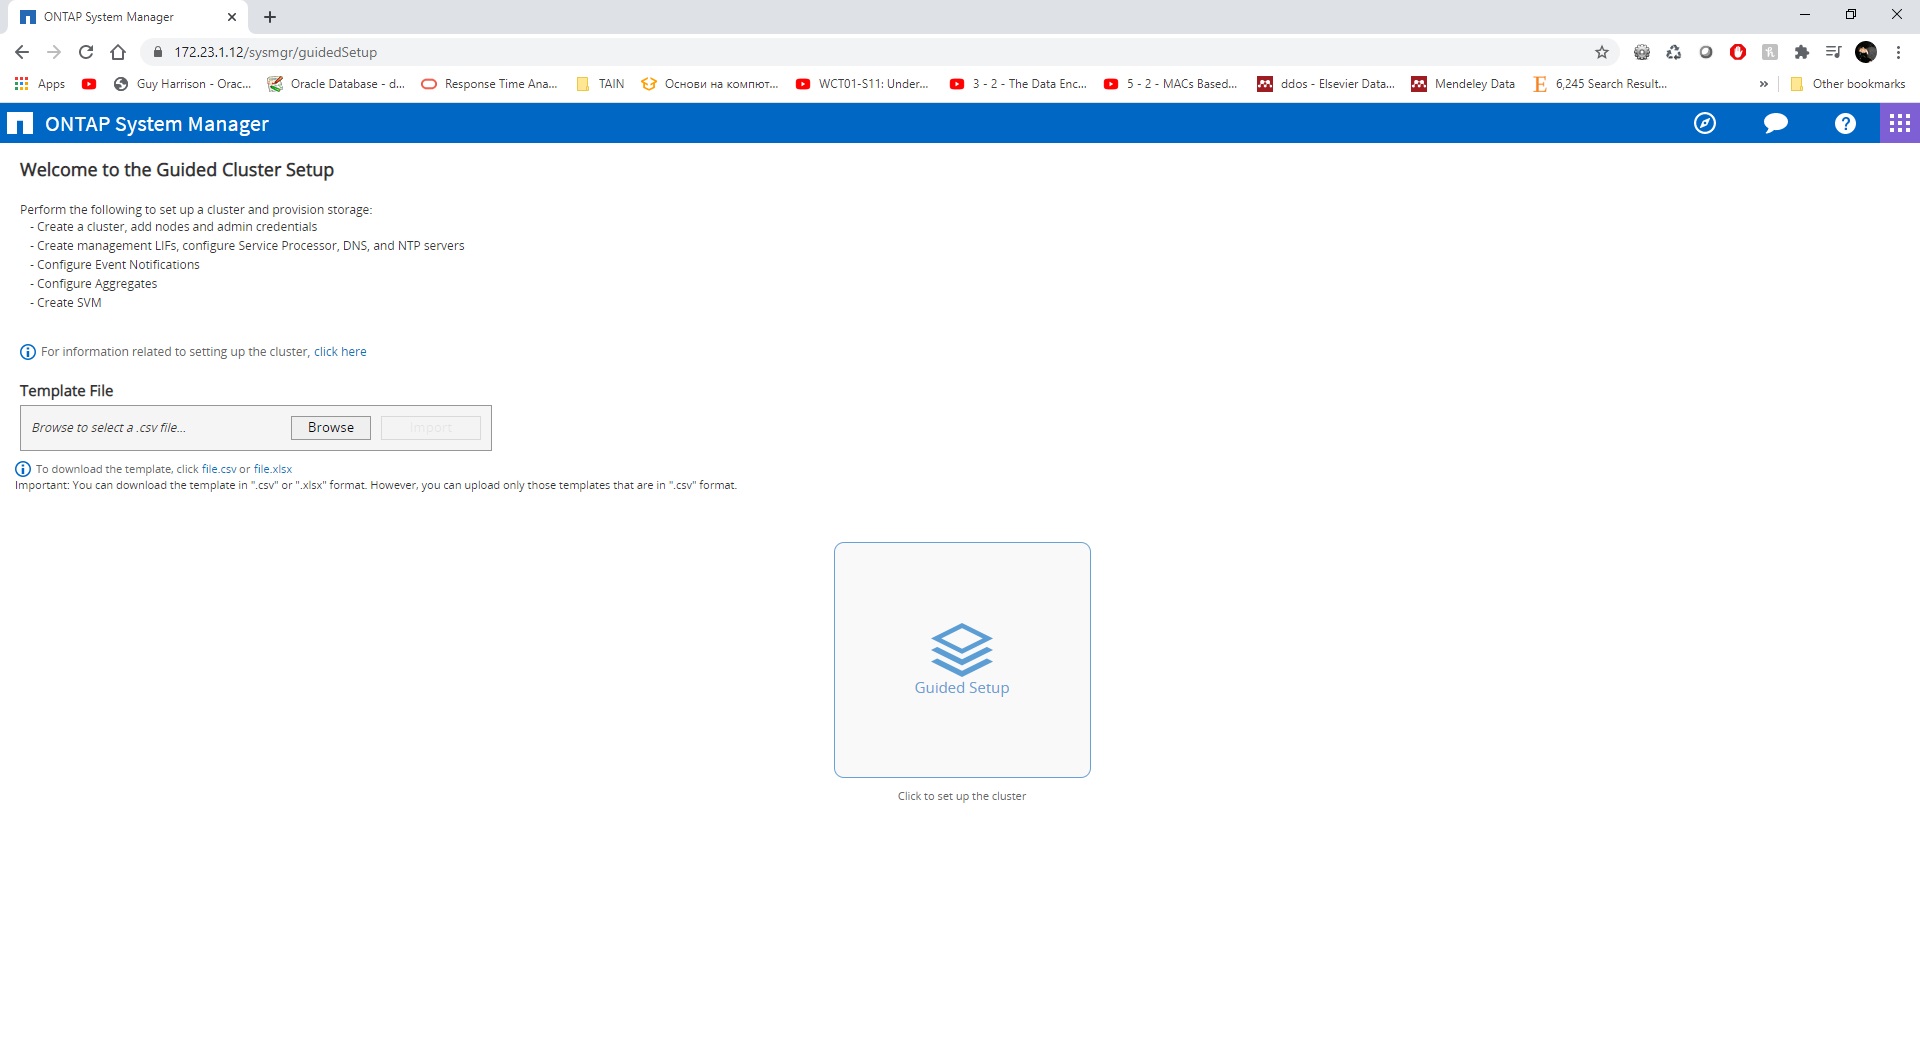
Task: Click the browser Home icon
Action: (x=118, y=52)
